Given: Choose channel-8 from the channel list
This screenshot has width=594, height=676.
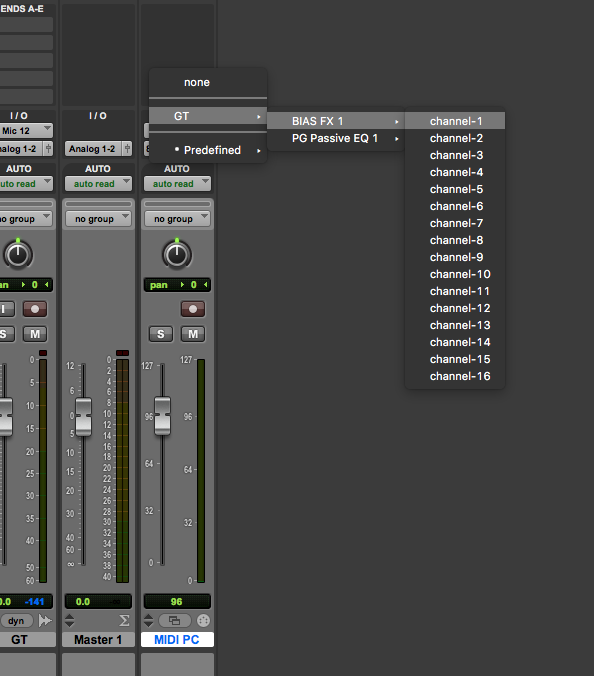Looking at the screenshot, I should tap(455, 240).
